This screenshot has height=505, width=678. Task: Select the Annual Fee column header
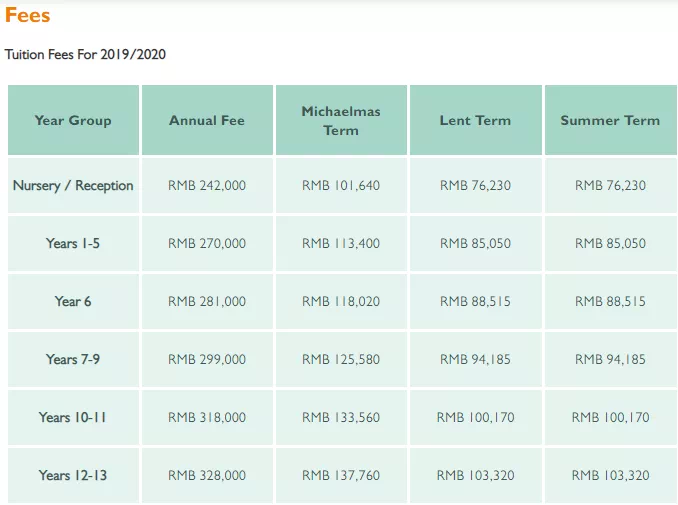pyautogui.click(x=207, y=120)
